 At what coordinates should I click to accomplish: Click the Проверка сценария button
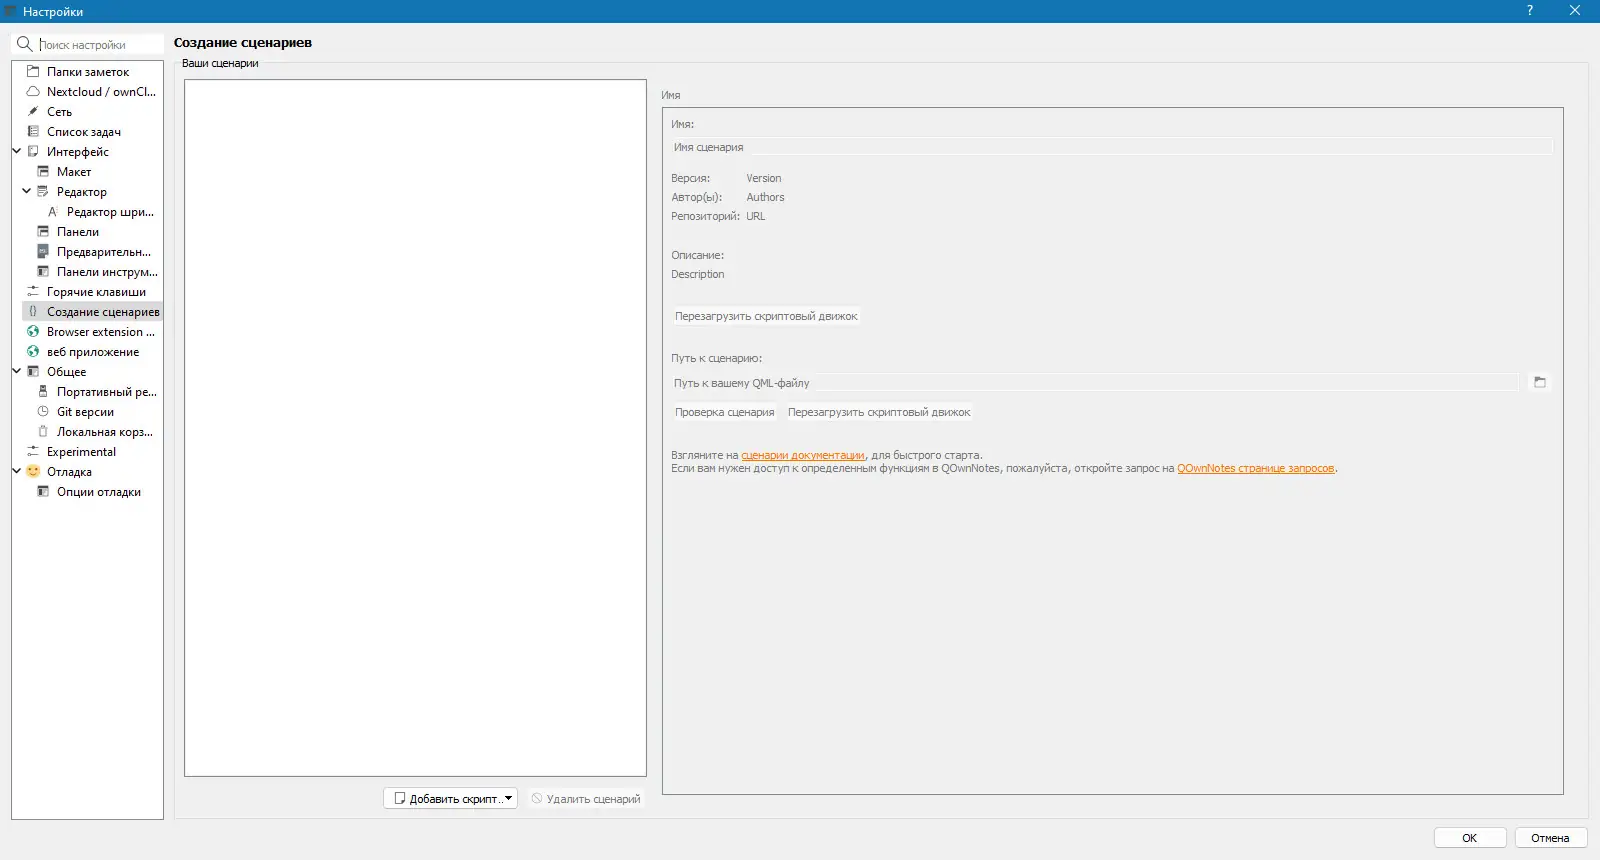tap(725, 412)
